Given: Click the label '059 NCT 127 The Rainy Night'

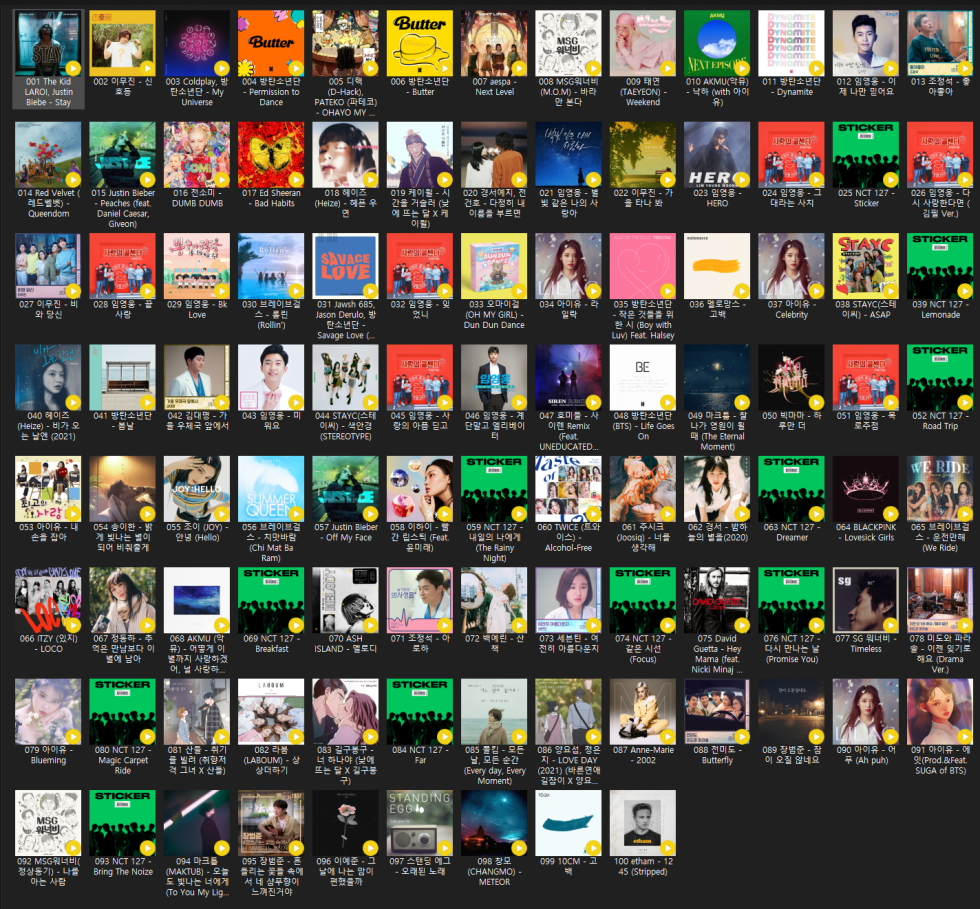Looking at the screenshot, I should (x=494, y=543).
